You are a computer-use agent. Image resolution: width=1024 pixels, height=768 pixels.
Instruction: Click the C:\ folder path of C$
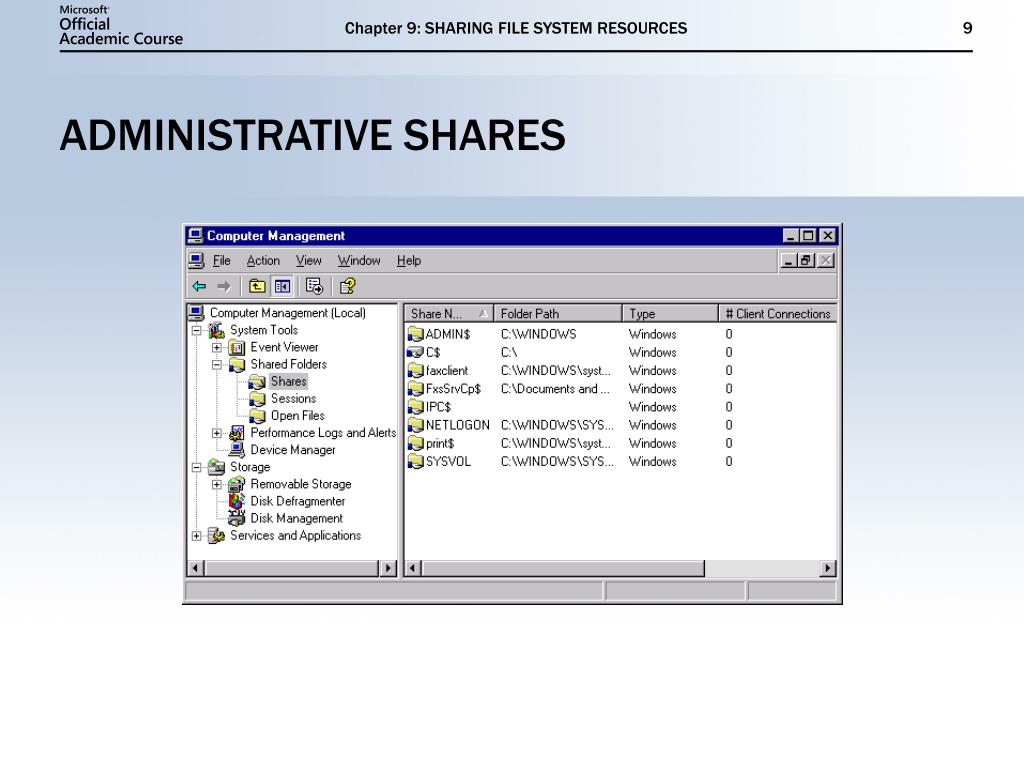click(x=509, y=353)
